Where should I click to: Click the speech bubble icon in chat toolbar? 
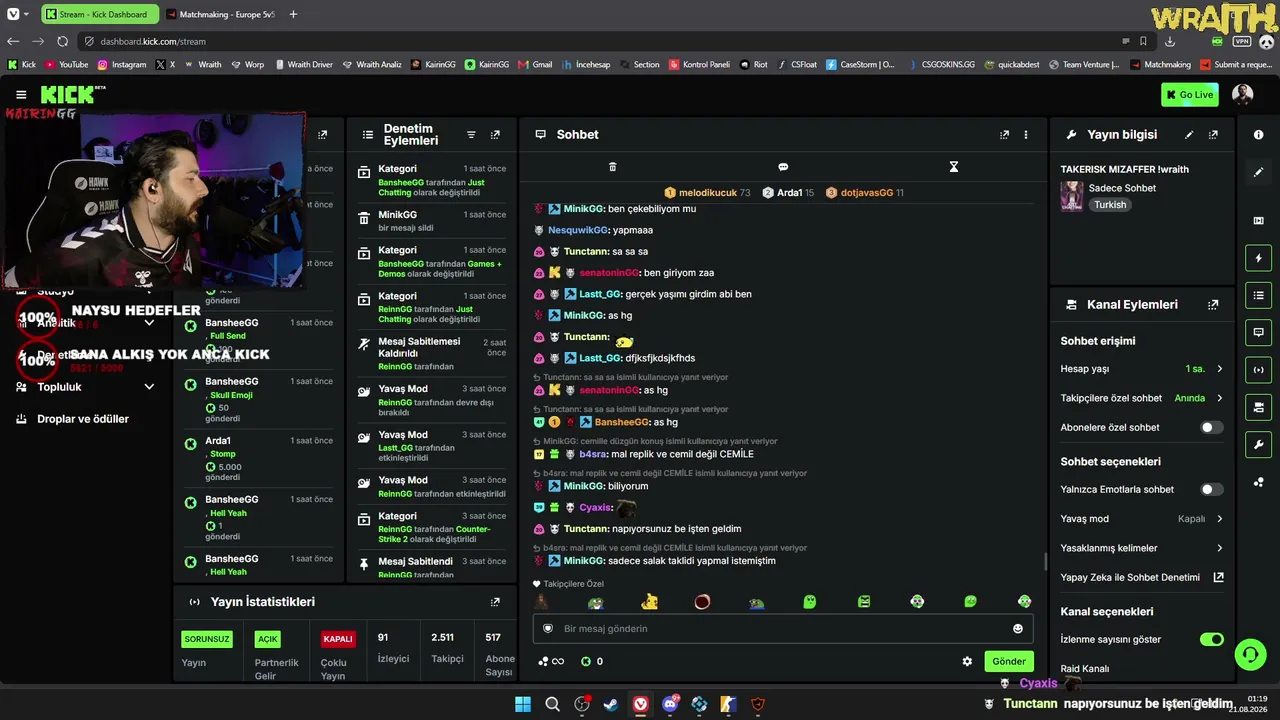point(783,167)
